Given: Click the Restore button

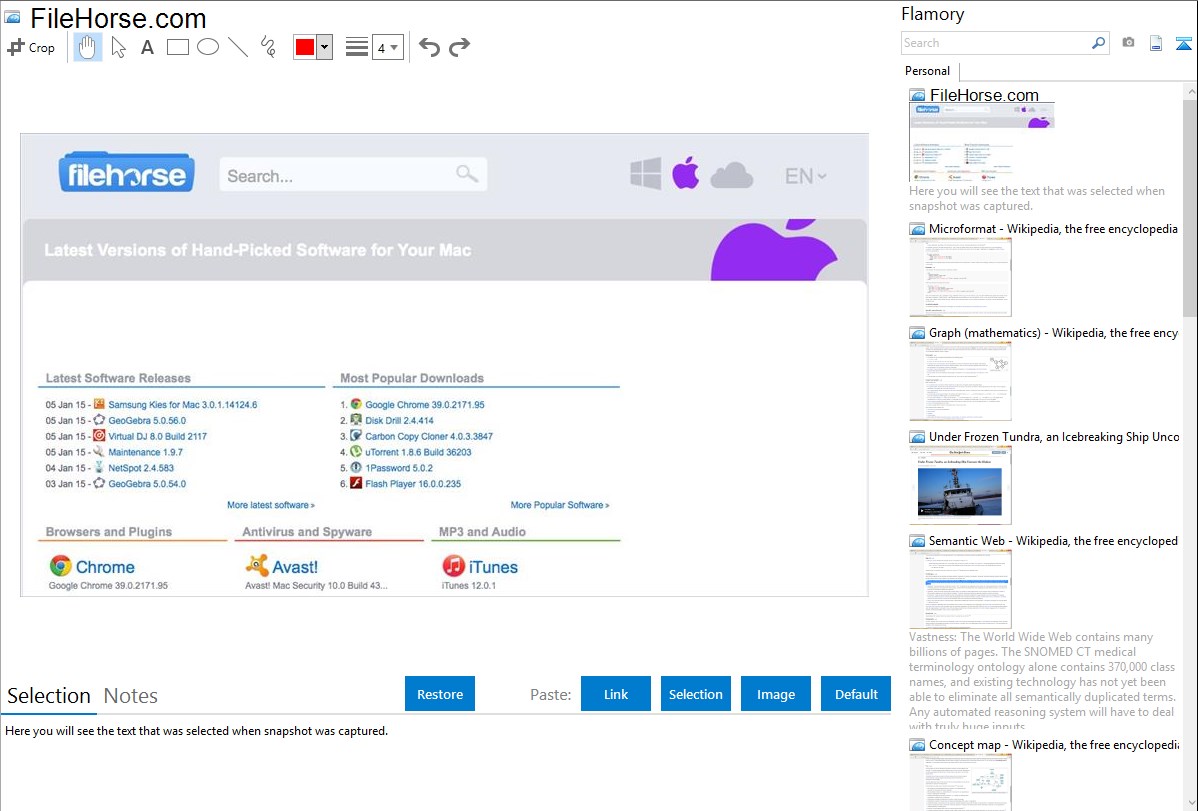Looking at the screenshot, I should pyautogui.click(x=440, y=694).
